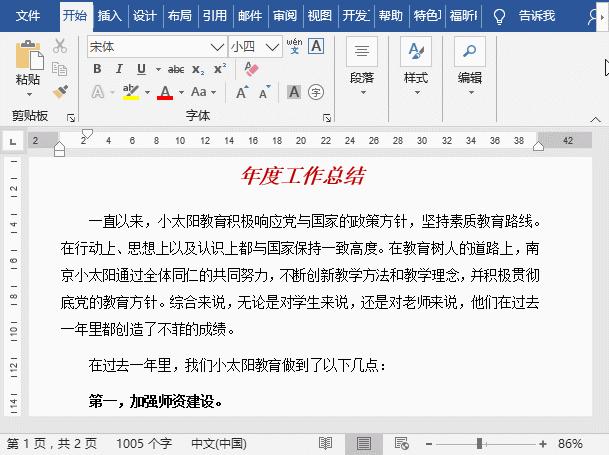Switch to the 视图 View tab
This screenshot has height=455, width=609.
pyautogui.click(x=320, y=16)
